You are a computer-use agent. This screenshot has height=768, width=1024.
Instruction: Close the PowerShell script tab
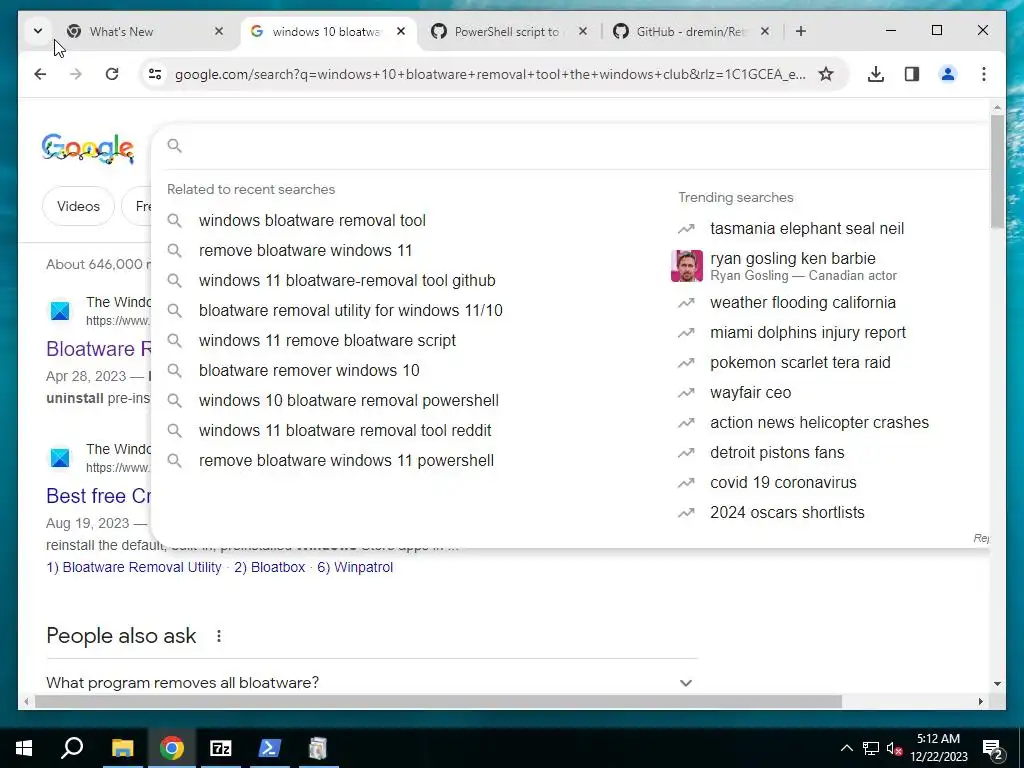click(x=583, y=31)
